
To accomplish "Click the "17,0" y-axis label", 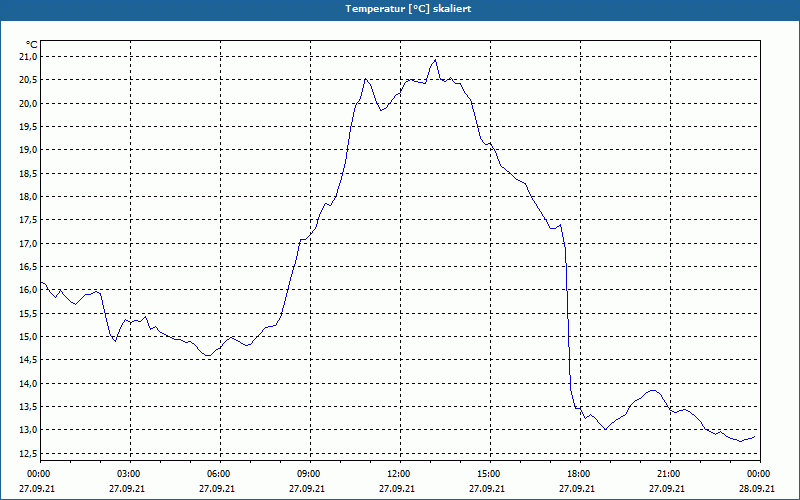I will click(x=29, y=243).
